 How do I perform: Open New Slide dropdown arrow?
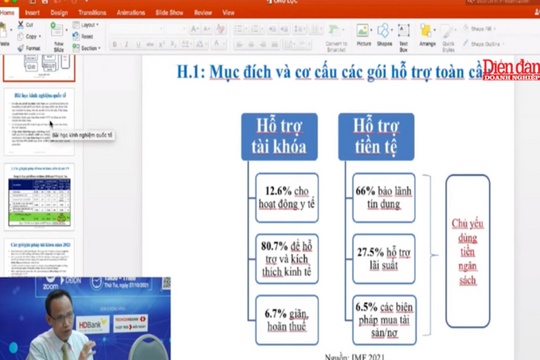[66, 30]
